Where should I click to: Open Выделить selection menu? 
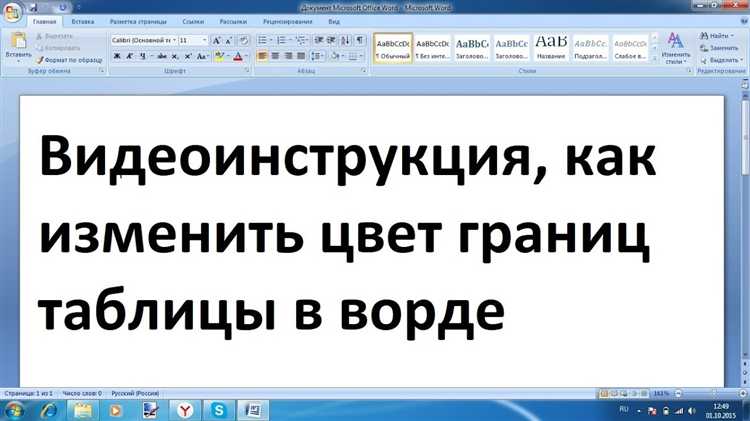[721, 60]
